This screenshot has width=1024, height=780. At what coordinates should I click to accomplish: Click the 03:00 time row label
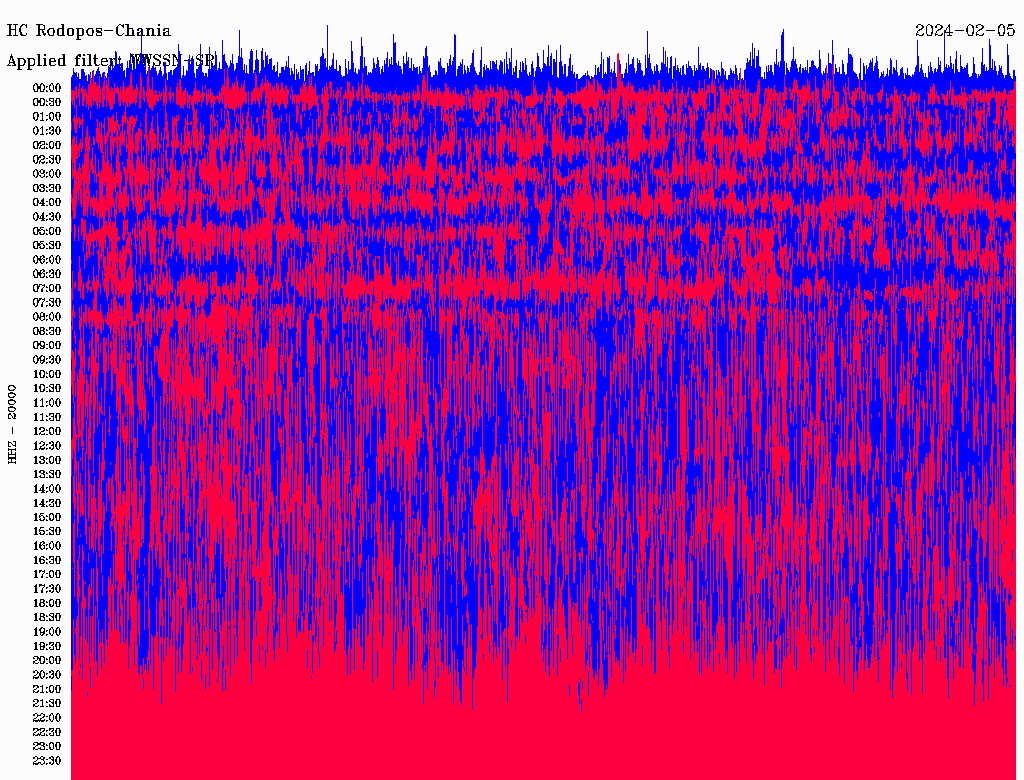point(47,174)
